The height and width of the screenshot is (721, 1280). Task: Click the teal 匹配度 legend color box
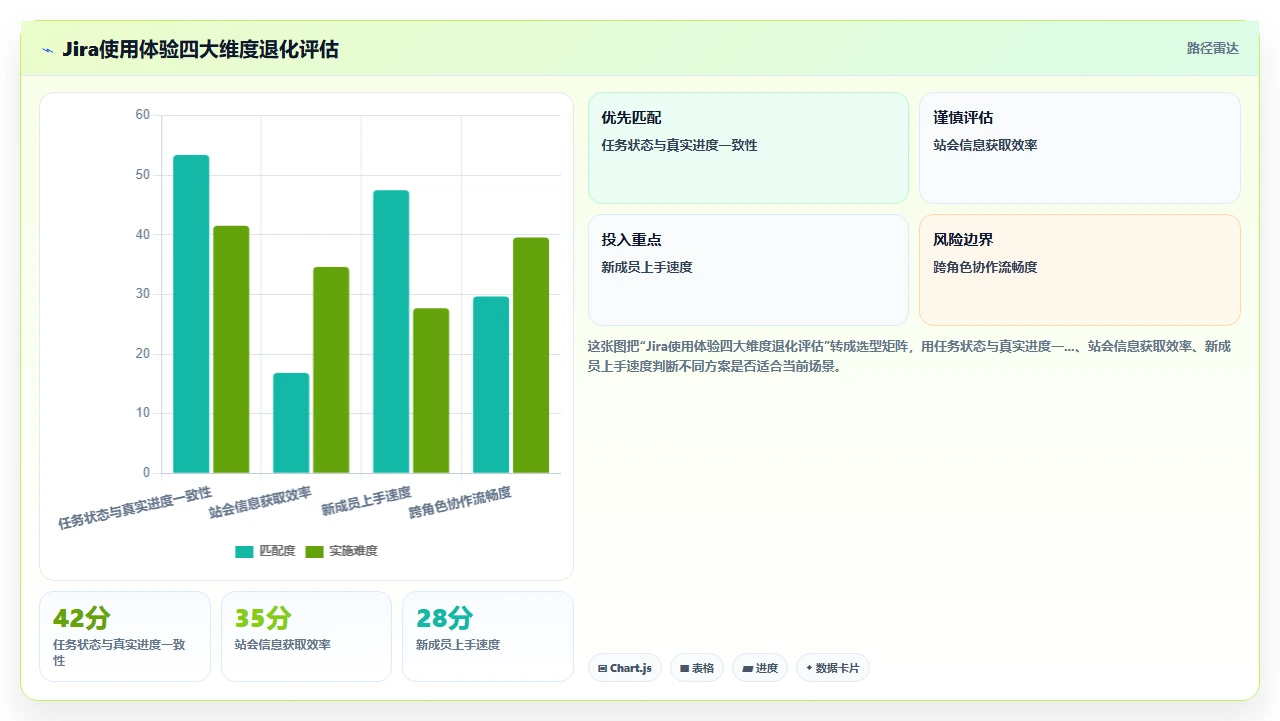[244, 552]
